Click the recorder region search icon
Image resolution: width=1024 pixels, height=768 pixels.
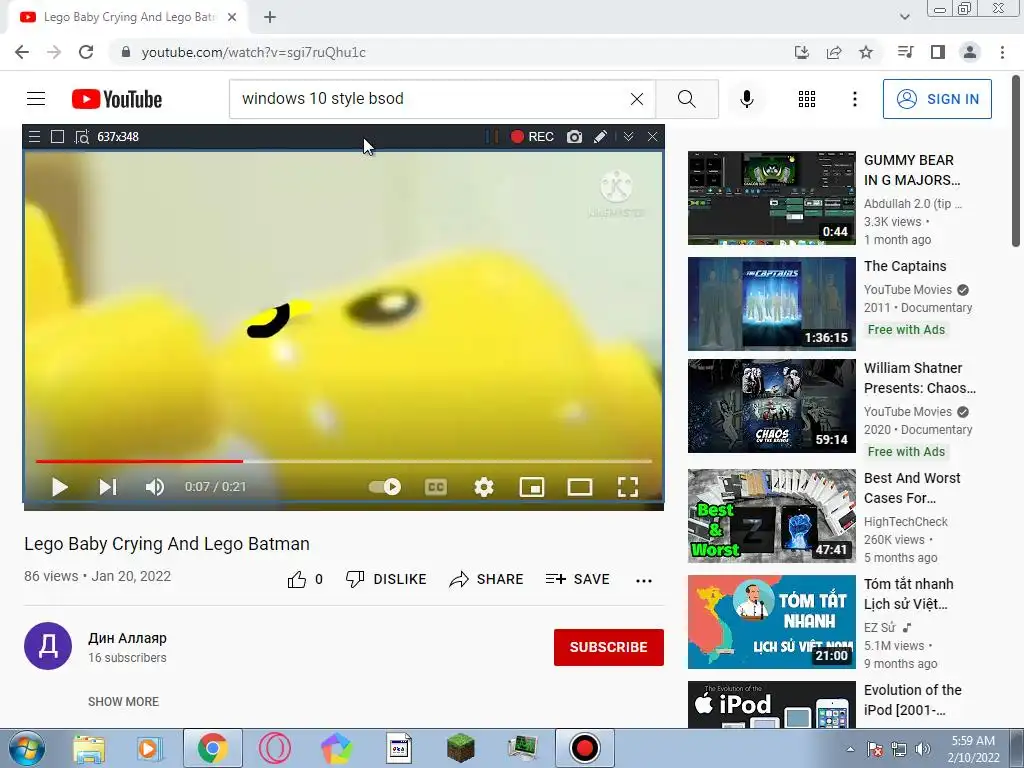(82, 137)
